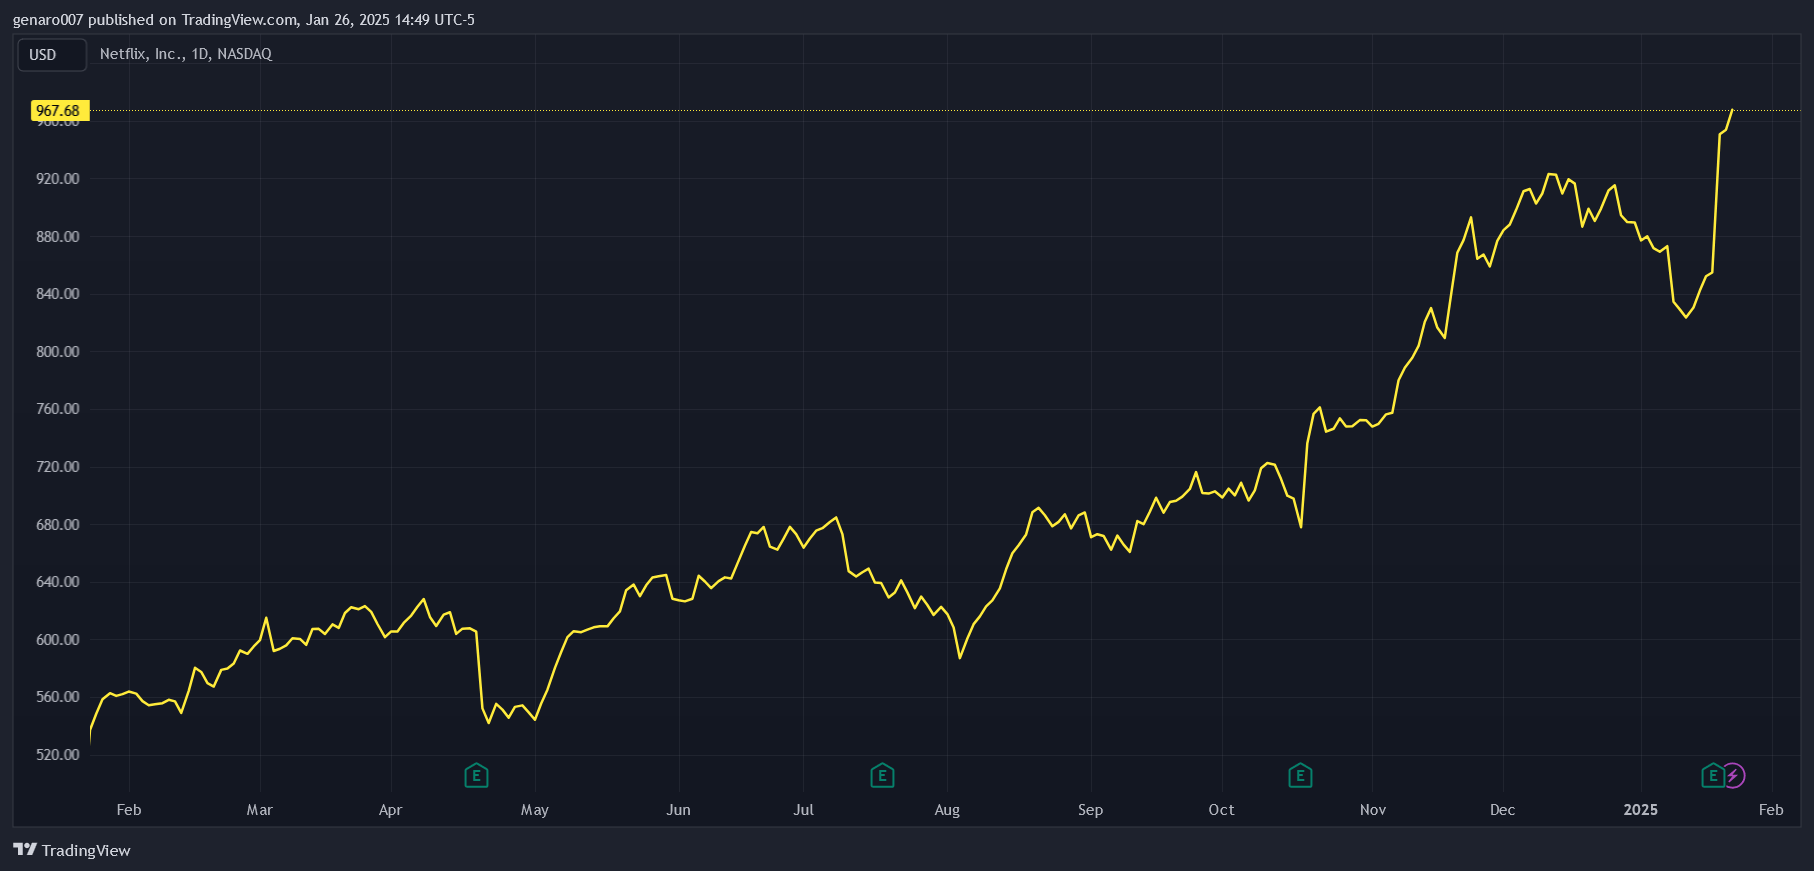Click the Jun label on time axis

tap(678, 810)
